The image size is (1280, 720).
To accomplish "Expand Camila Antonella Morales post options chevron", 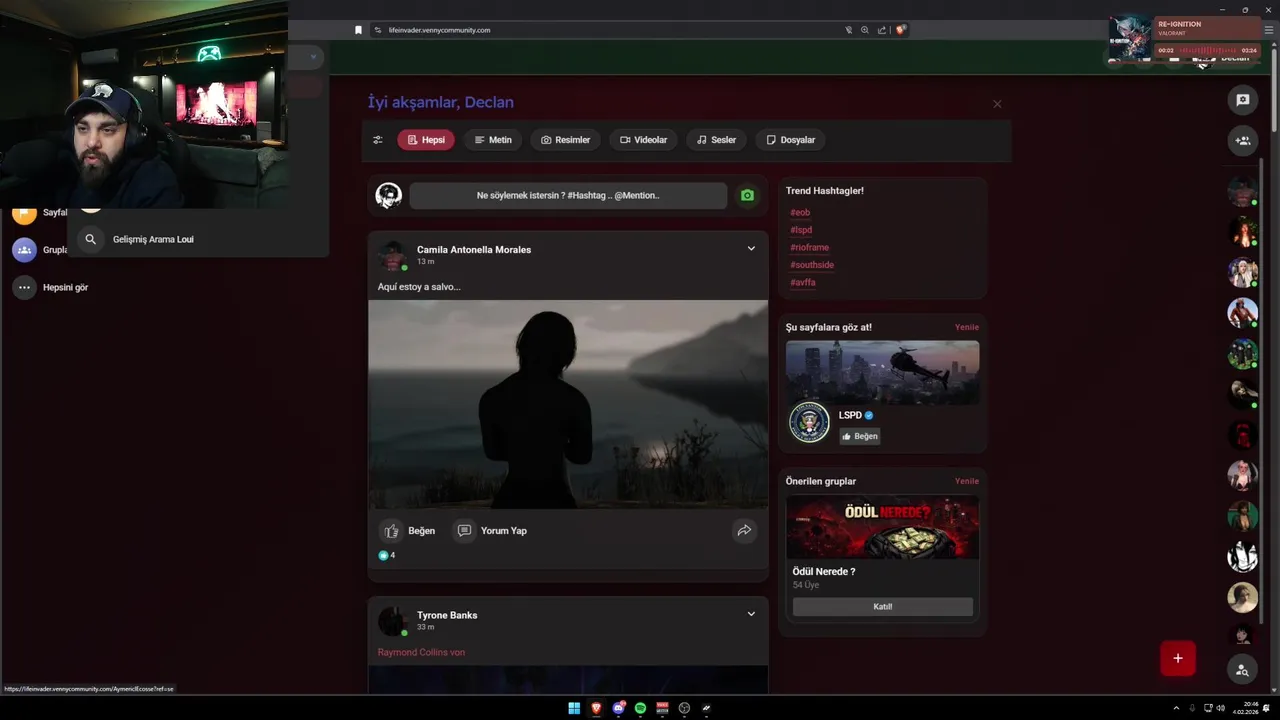I will pyautogui.click(x=751, y=249).
